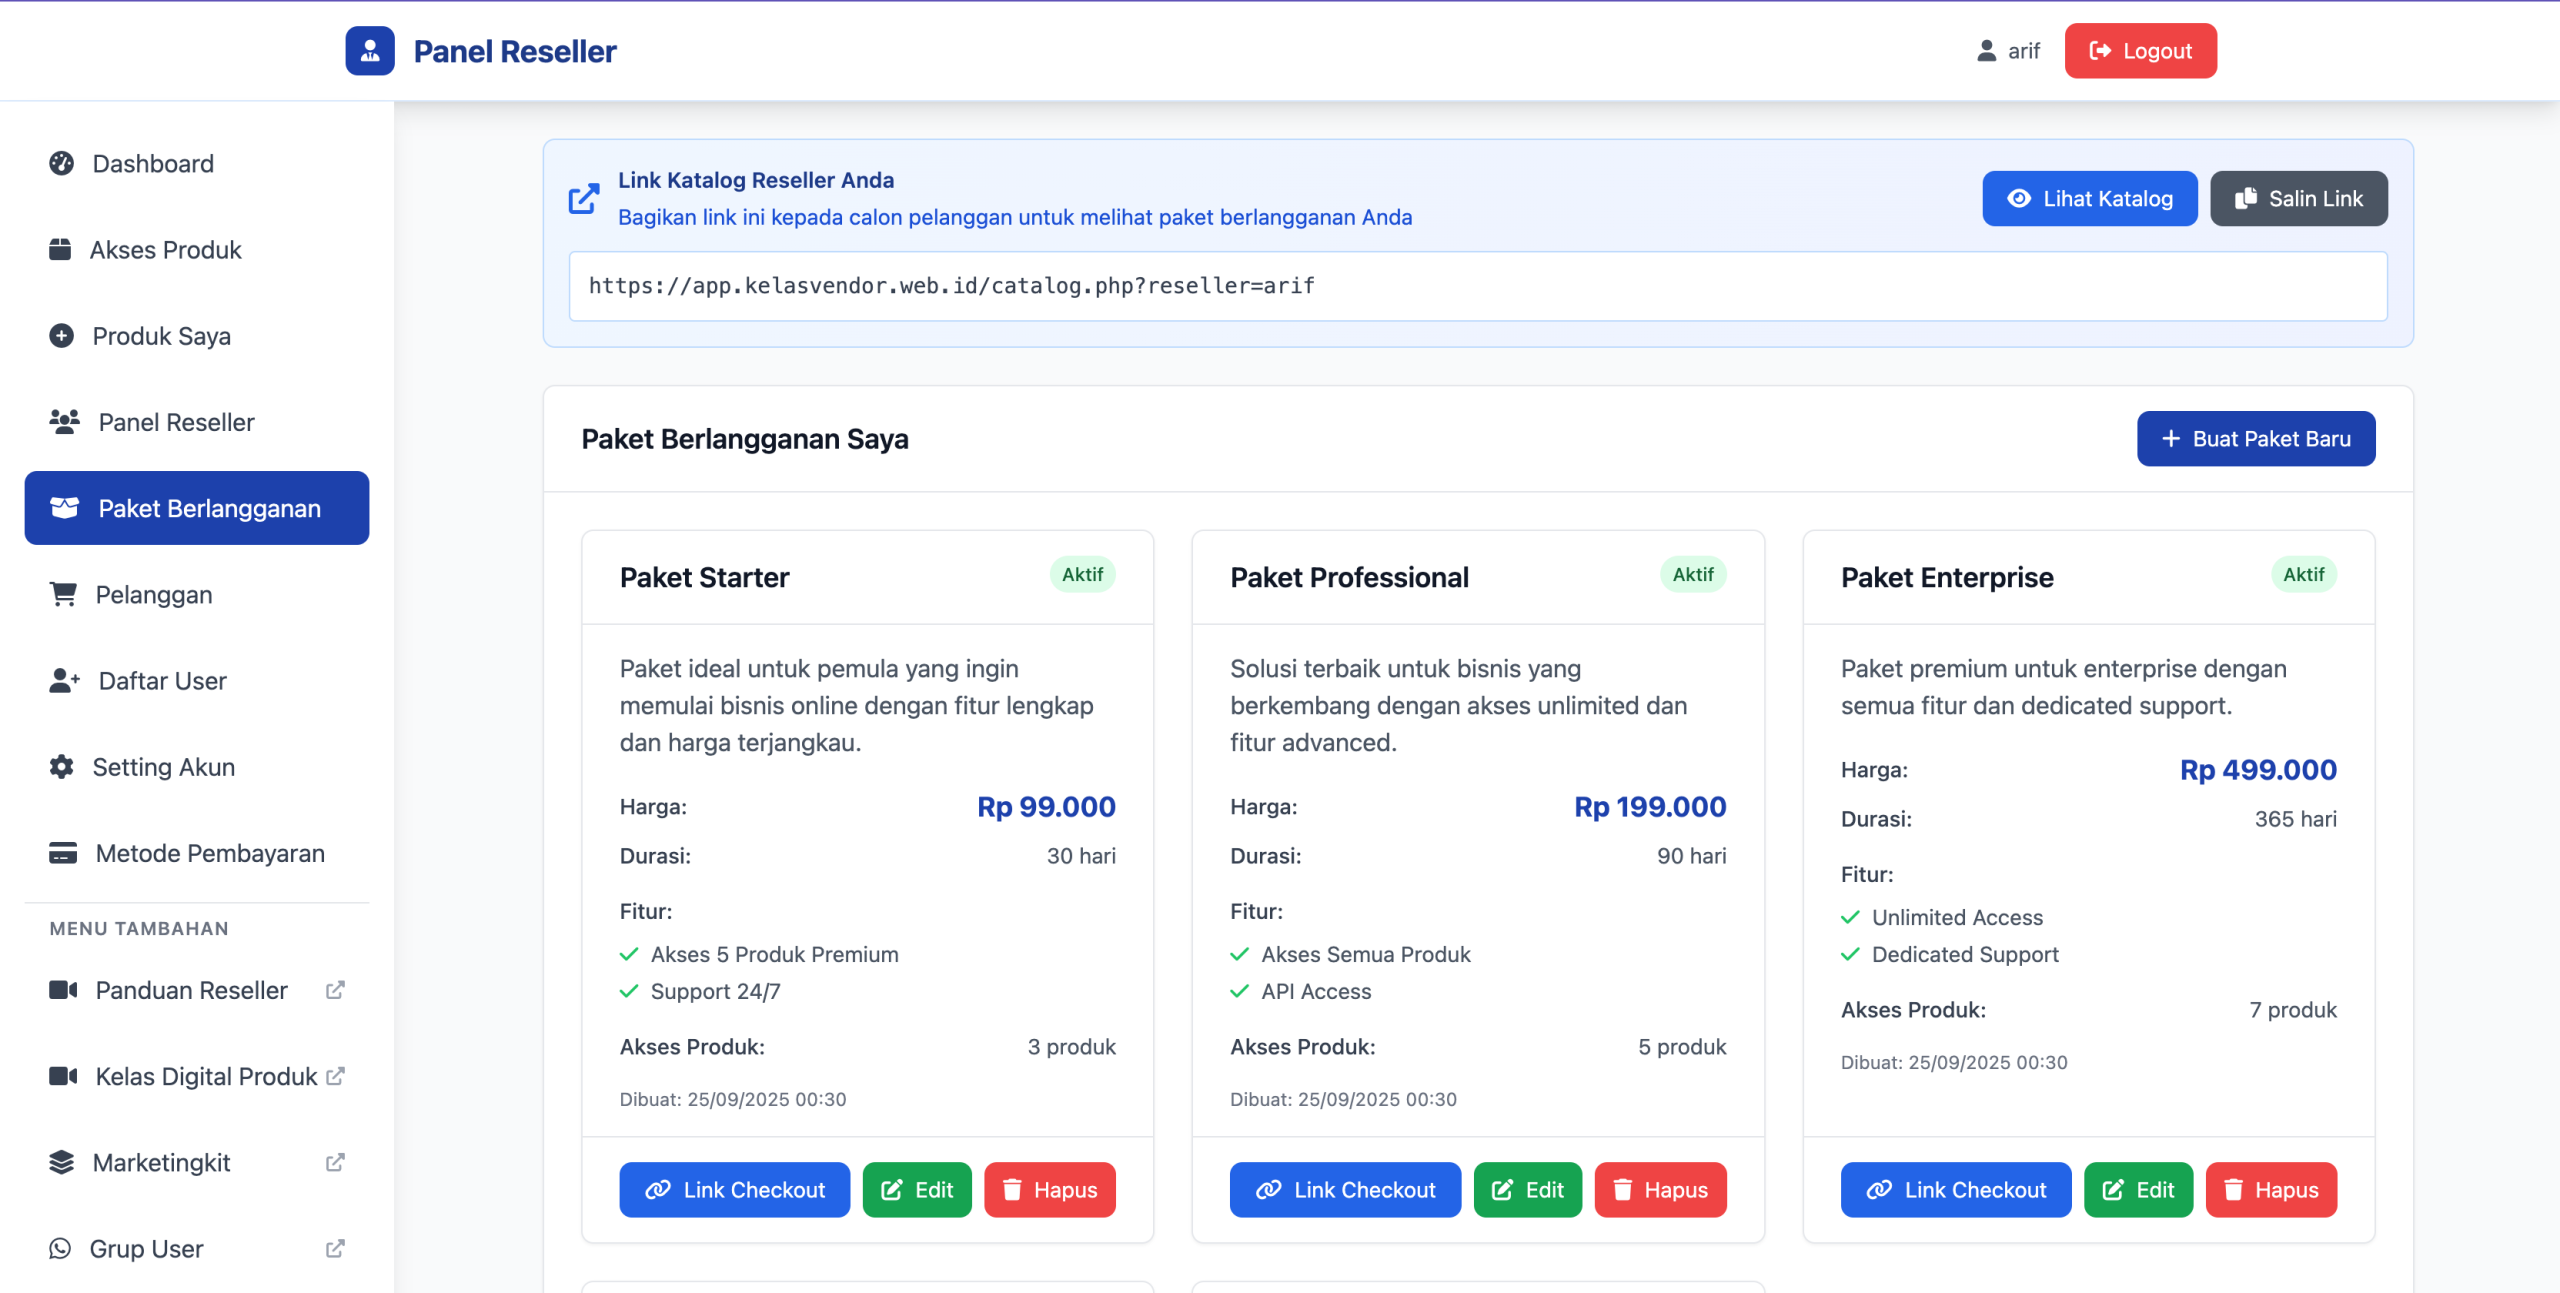The width and height of the screenshot is (2560, 1293).
Task: Open Dashboard from the sidebar
Action: pos(152,164)
